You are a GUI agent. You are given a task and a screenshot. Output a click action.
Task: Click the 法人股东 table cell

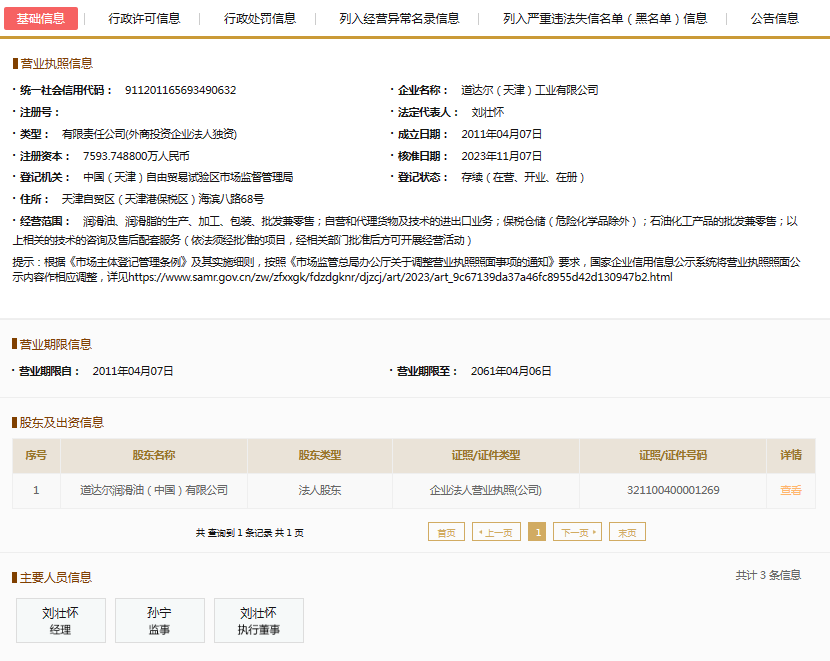320,490
